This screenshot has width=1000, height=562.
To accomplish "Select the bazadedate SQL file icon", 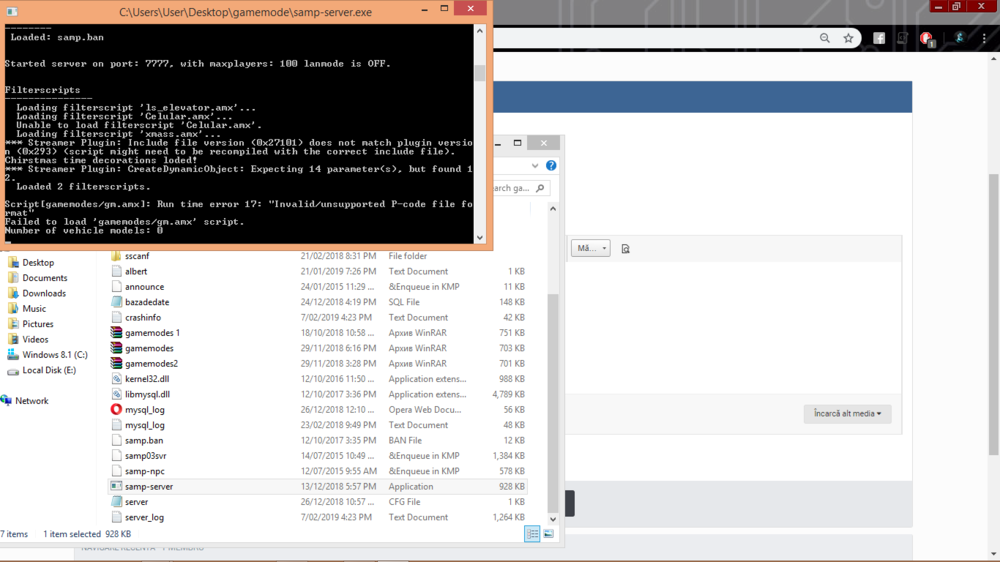I will click(116, 302).
